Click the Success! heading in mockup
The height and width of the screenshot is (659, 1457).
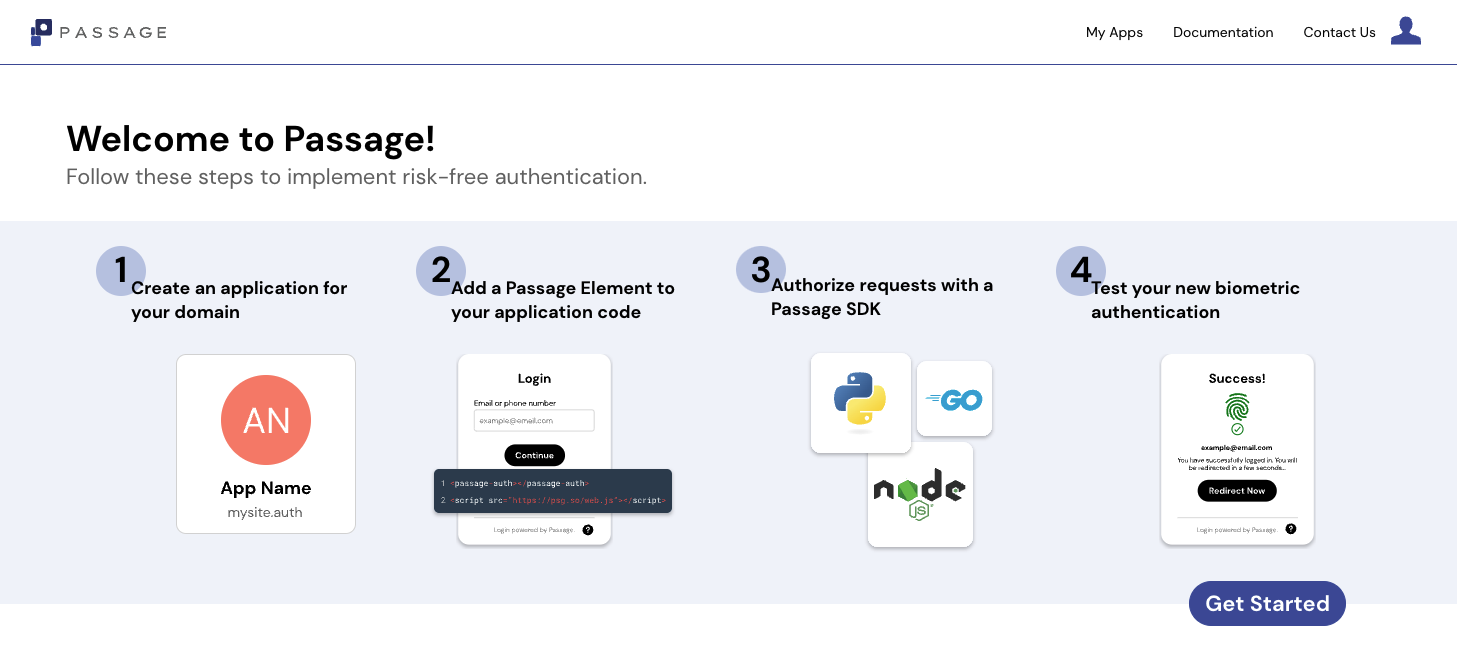point(1237,379)
